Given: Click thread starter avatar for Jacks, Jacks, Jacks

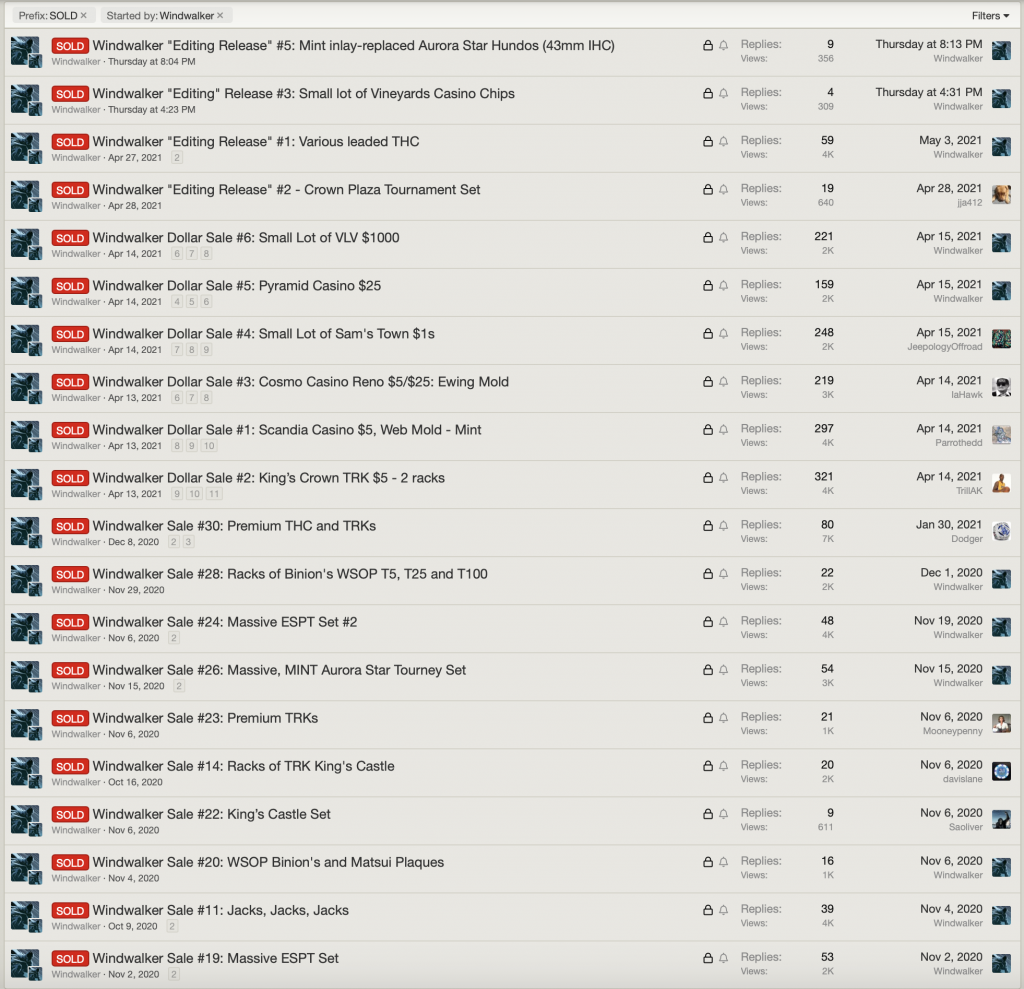Looking at the screenshot, I should (25, 916).
